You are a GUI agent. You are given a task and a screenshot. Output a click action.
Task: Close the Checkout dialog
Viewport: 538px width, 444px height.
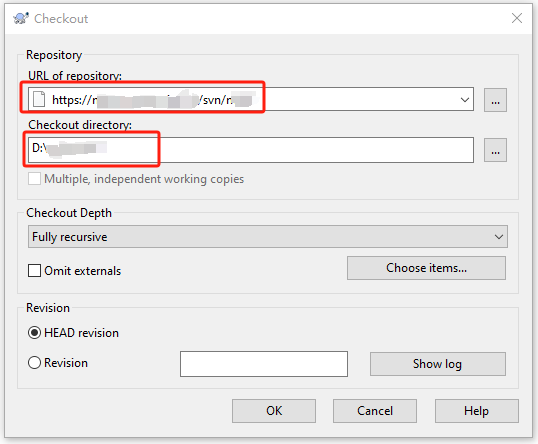[517, 18]
